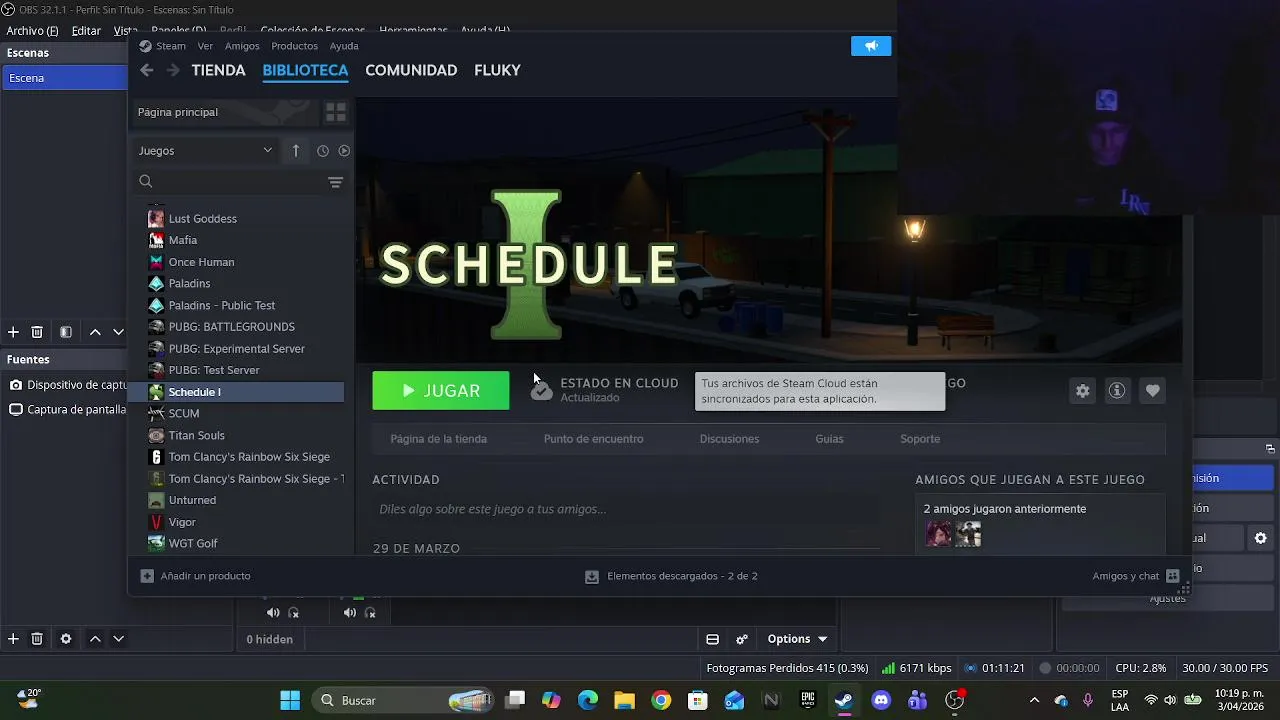This screenshot has width=1280, height=720.
Task: Go to the COMUNIDAD section
Action: (411, 70)
